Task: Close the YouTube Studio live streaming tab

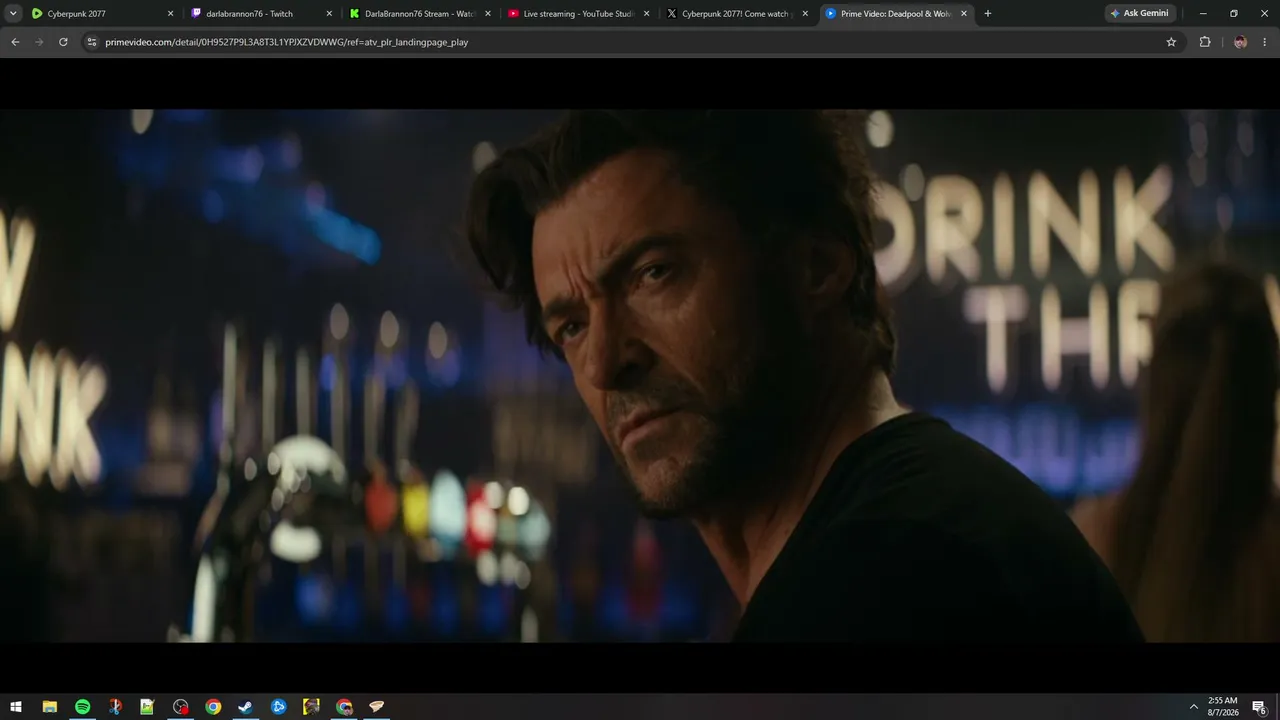Action: (x=646, y=14)
